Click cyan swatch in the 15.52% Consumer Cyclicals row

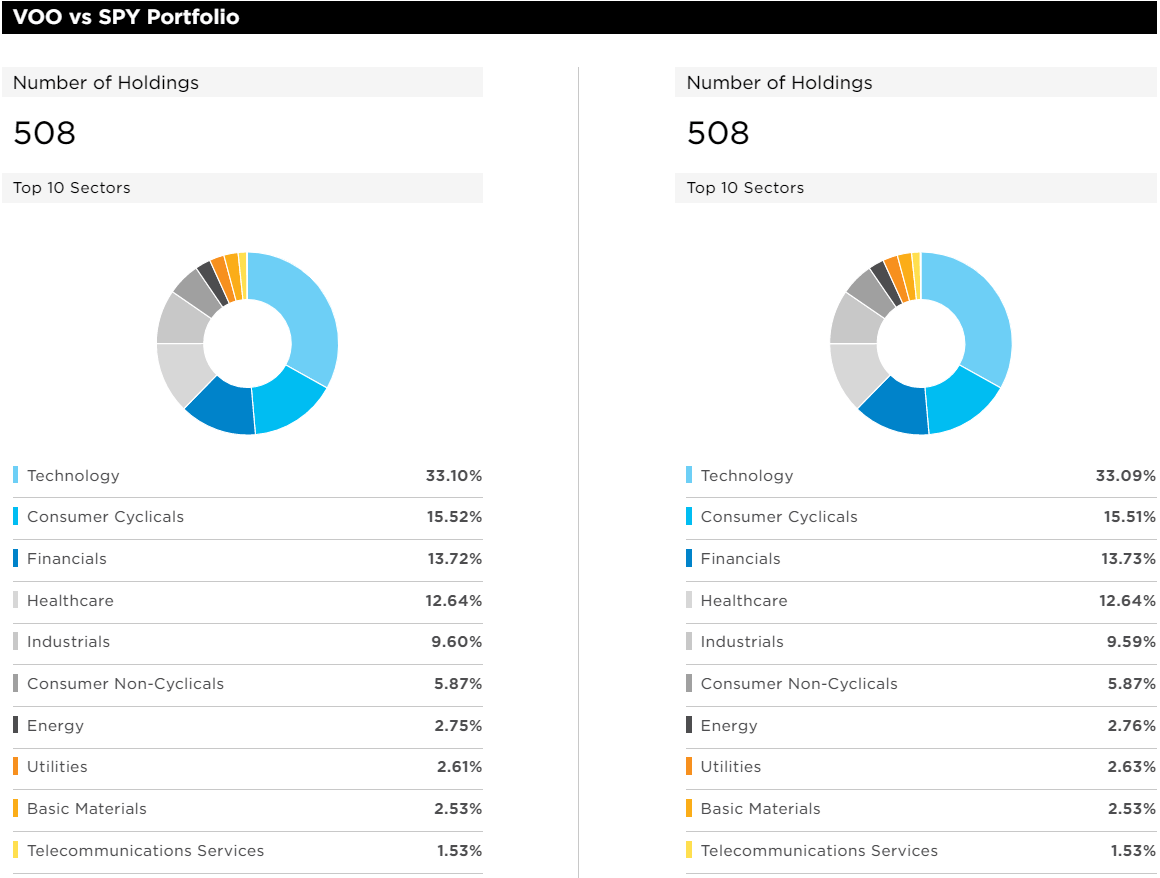click(x=16, y=516)
